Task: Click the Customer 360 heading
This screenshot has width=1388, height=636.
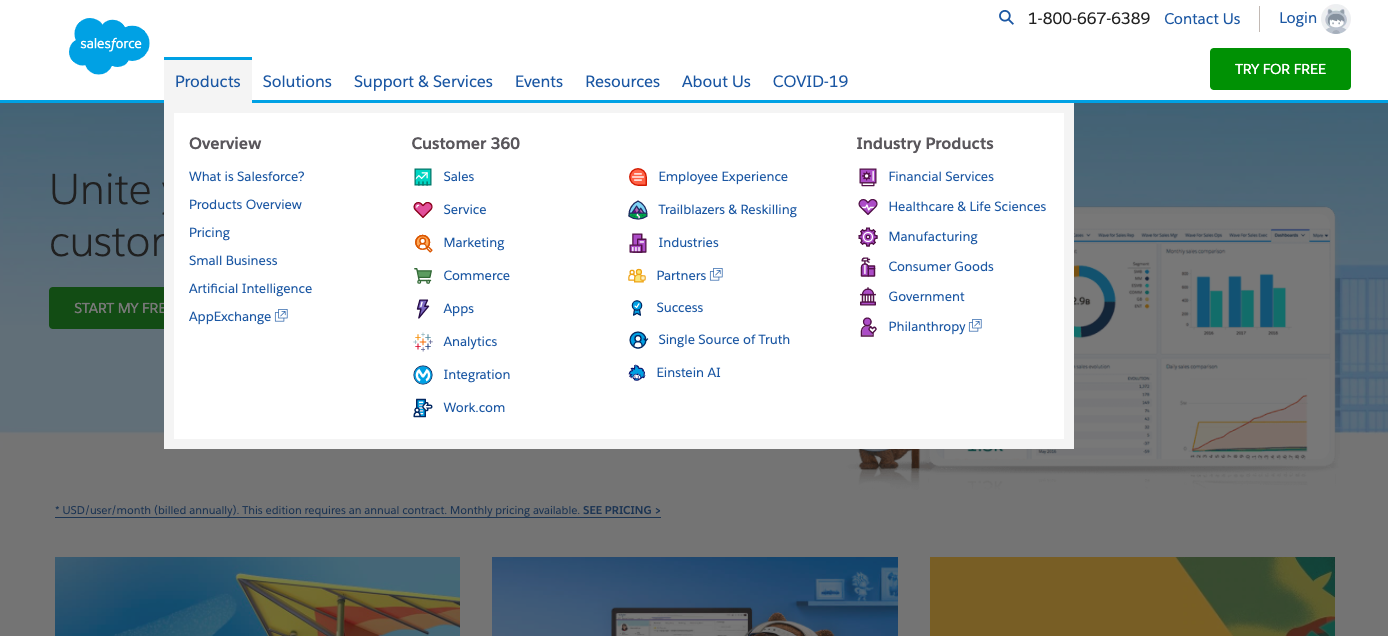Action: [x=466, y=143]
